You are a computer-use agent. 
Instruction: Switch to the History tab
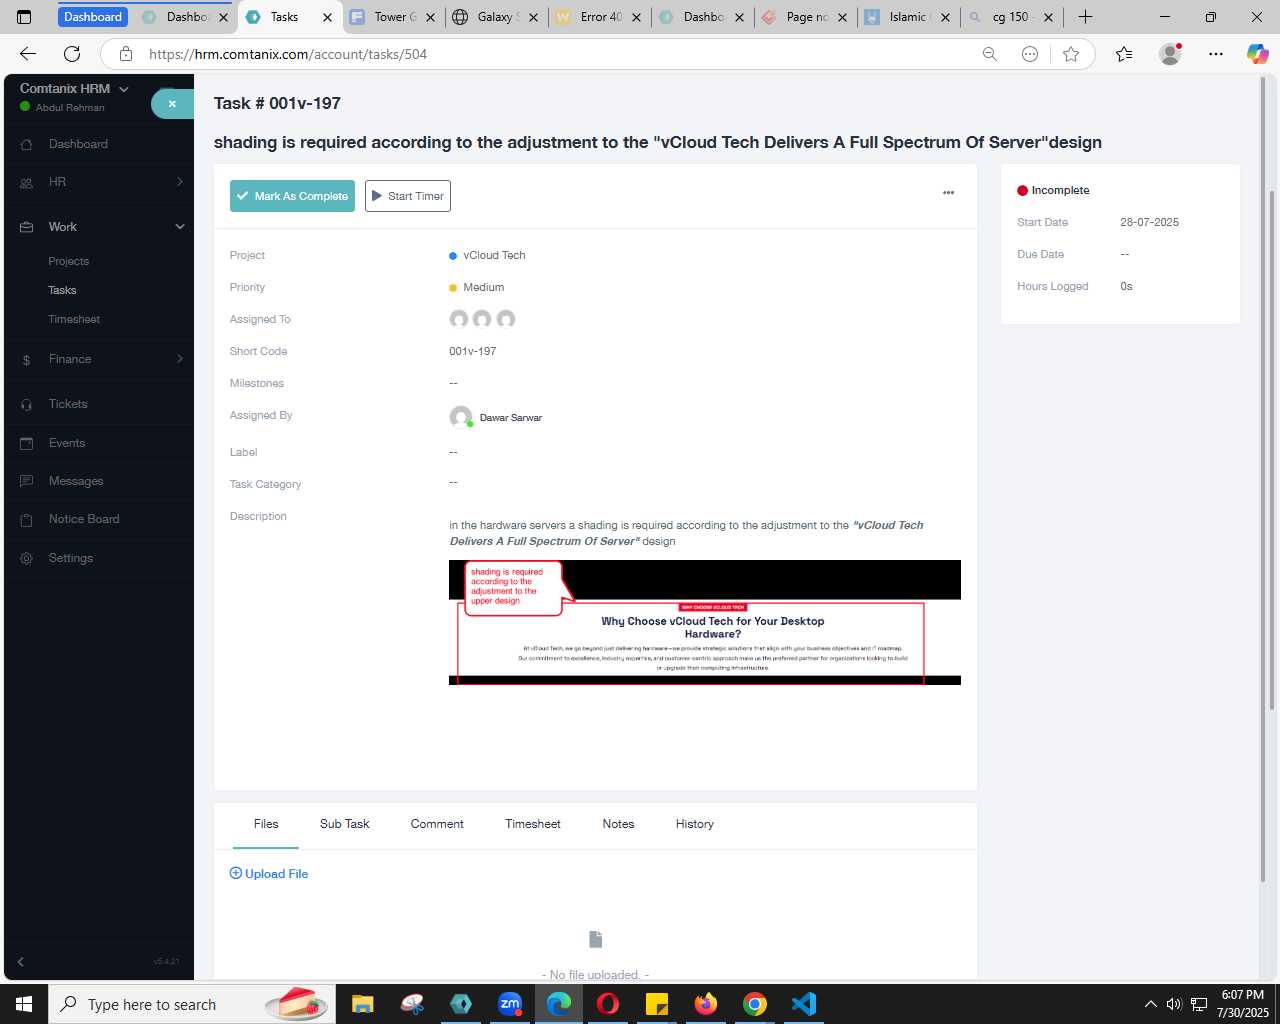[694, 824]
